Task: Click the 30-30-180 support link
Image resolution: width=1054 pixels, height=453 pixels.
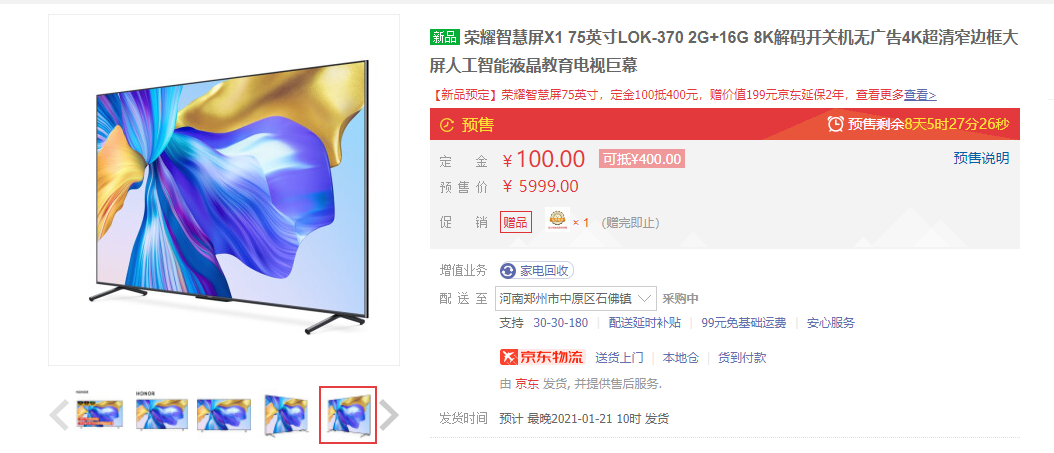Action: (x=561, y=323)
